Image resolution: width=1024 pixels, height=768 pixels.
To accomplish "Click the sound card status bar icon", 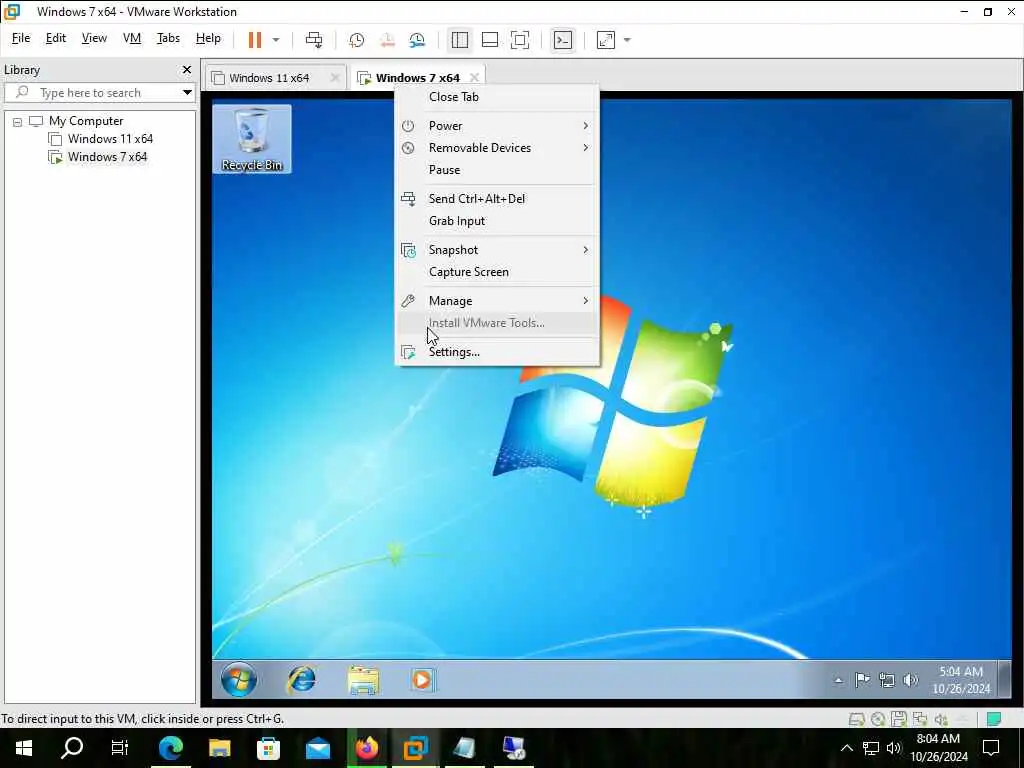I will pyautogui.click(x=941, y=720).
